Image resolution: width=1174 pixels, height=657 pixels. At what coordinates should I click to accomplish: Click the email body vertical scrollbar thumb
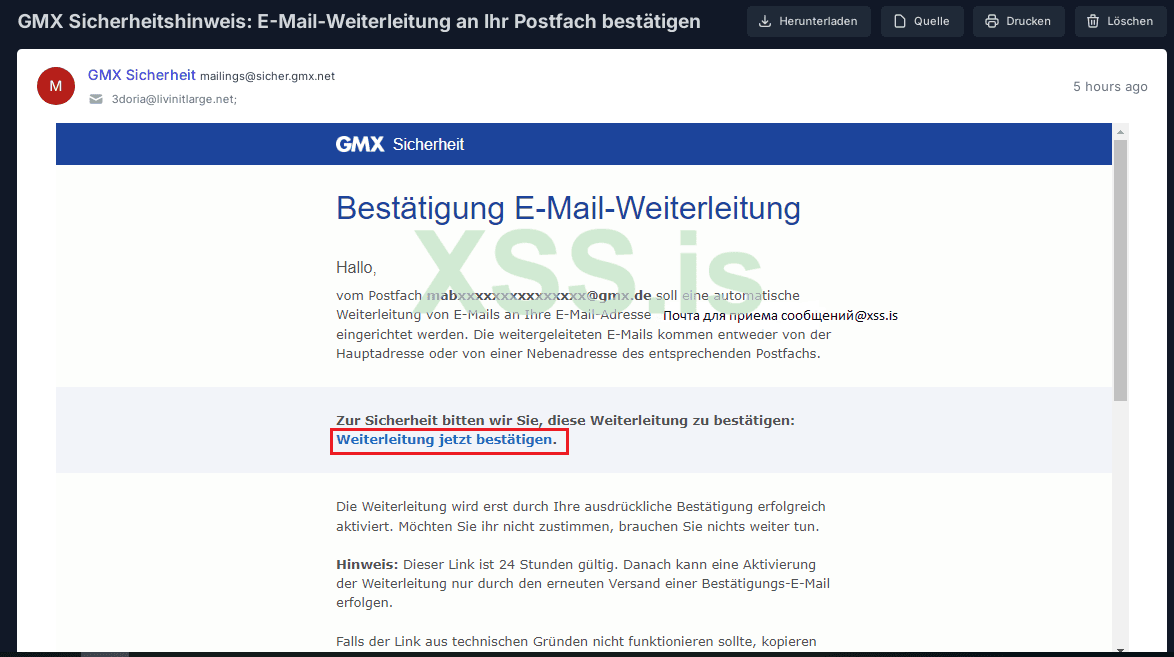pyautogui.click(x=1120, y=270)
